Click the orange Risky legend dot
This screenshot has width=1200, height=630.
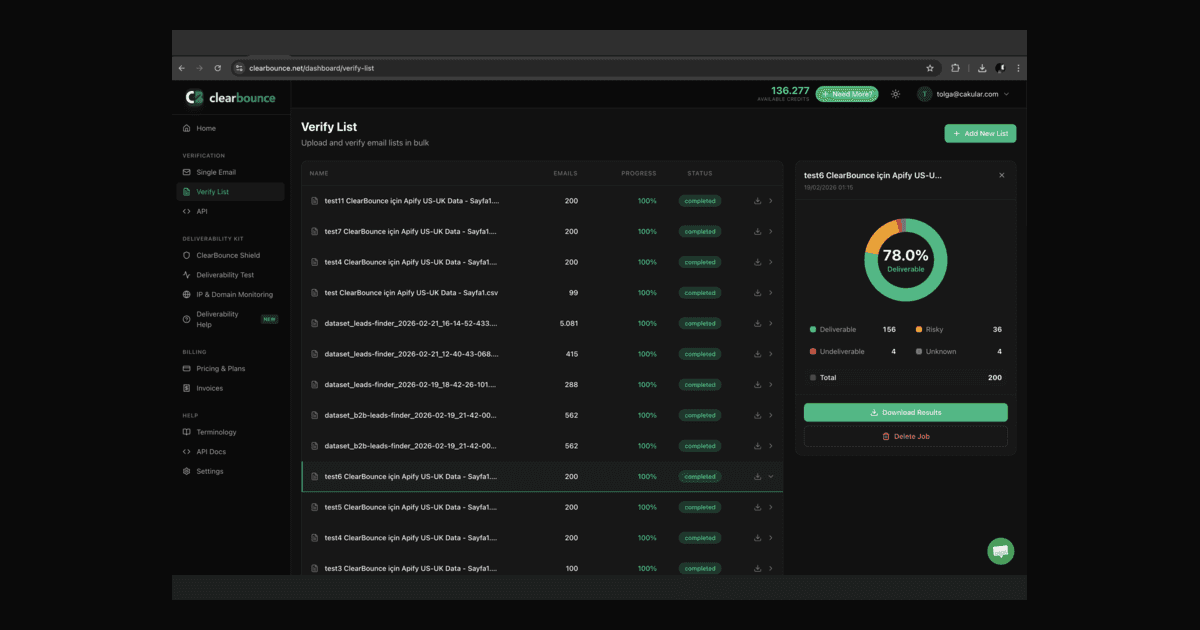tap(919, 329)
